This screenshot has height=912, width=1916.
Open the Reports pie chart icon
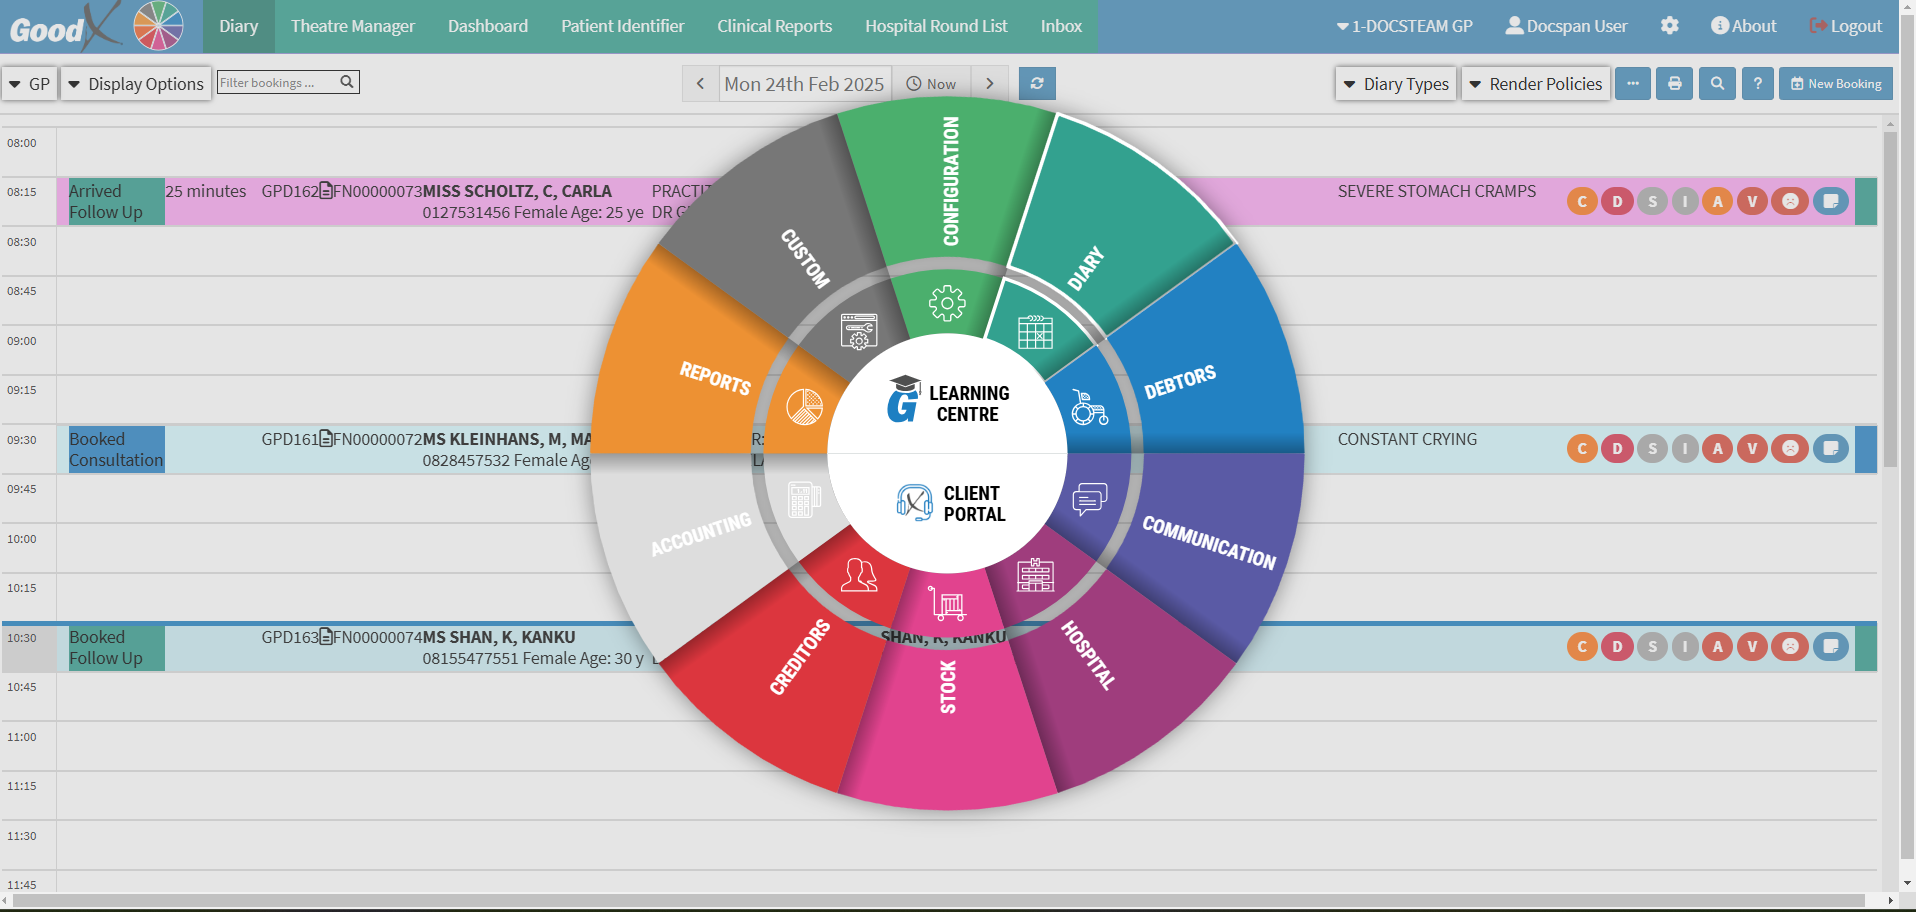(804, 407)
